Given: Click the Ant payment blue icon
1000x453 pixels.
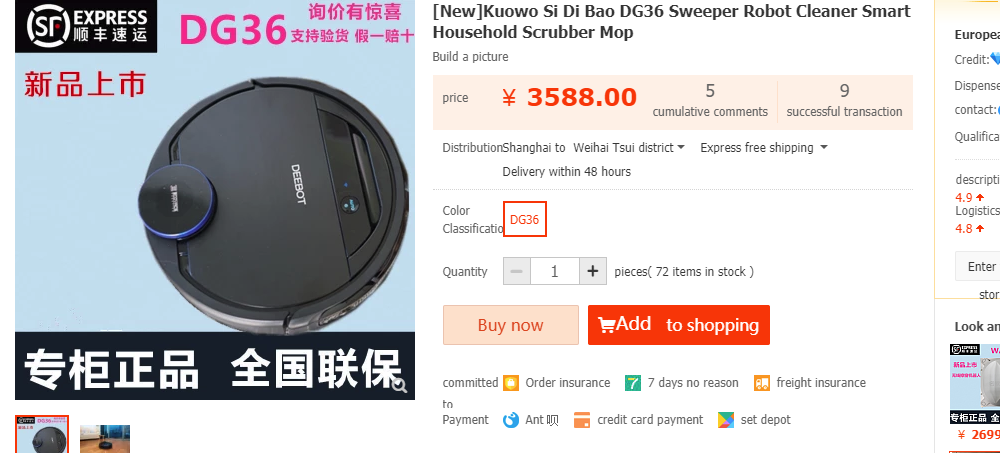Looking at the screenshot, I should pyautogui.click(x=511, y=420).
